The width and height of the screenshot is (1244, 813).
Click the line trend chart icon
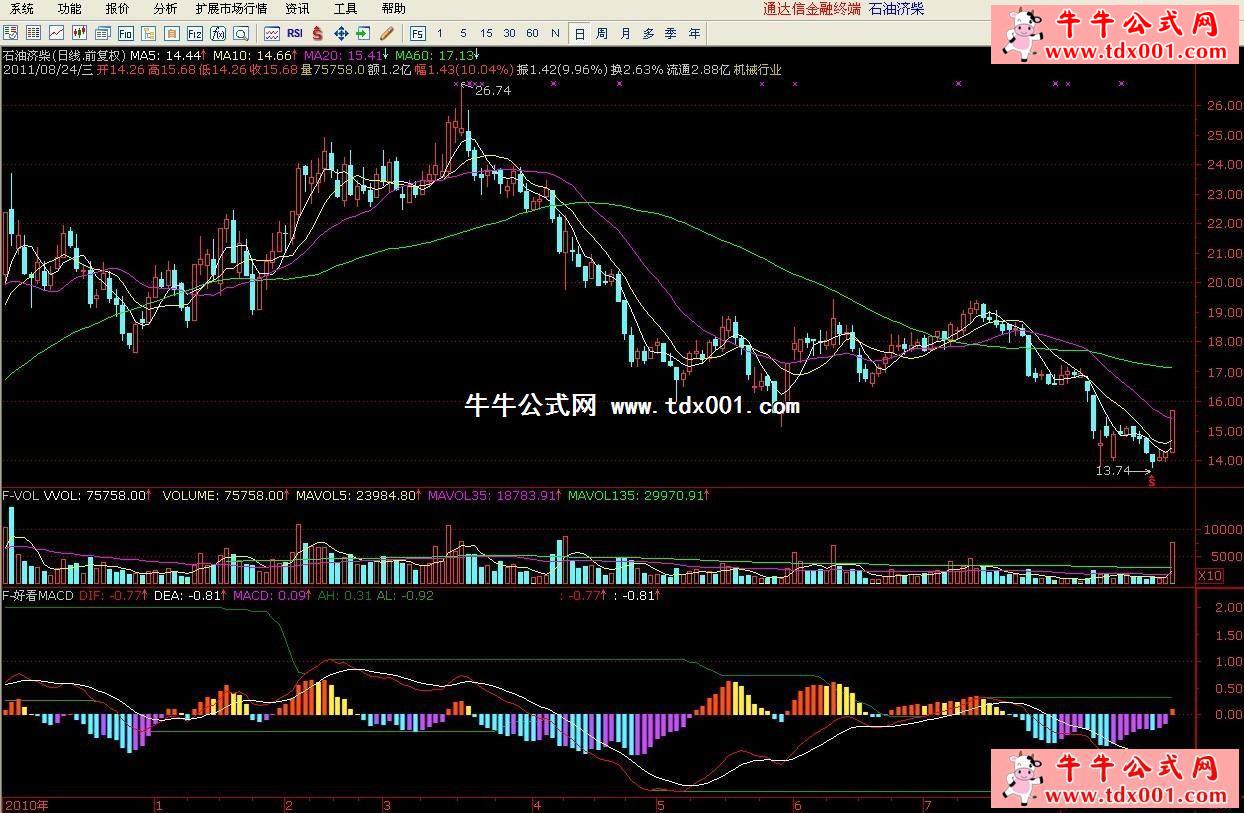(x=56, y=33)
